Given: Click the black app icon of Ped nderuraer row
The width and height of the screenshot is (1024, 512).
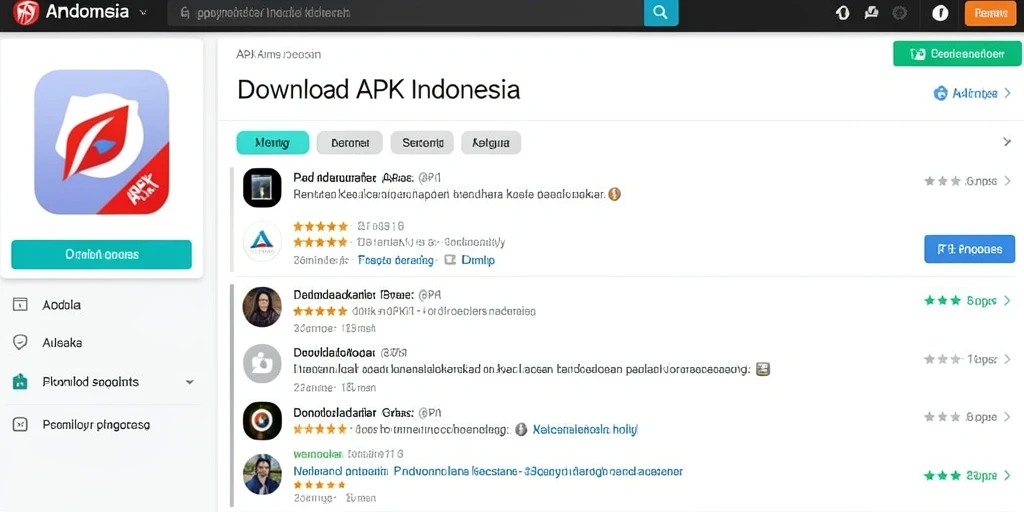Looking at the screenshot, I should [262, 188].
